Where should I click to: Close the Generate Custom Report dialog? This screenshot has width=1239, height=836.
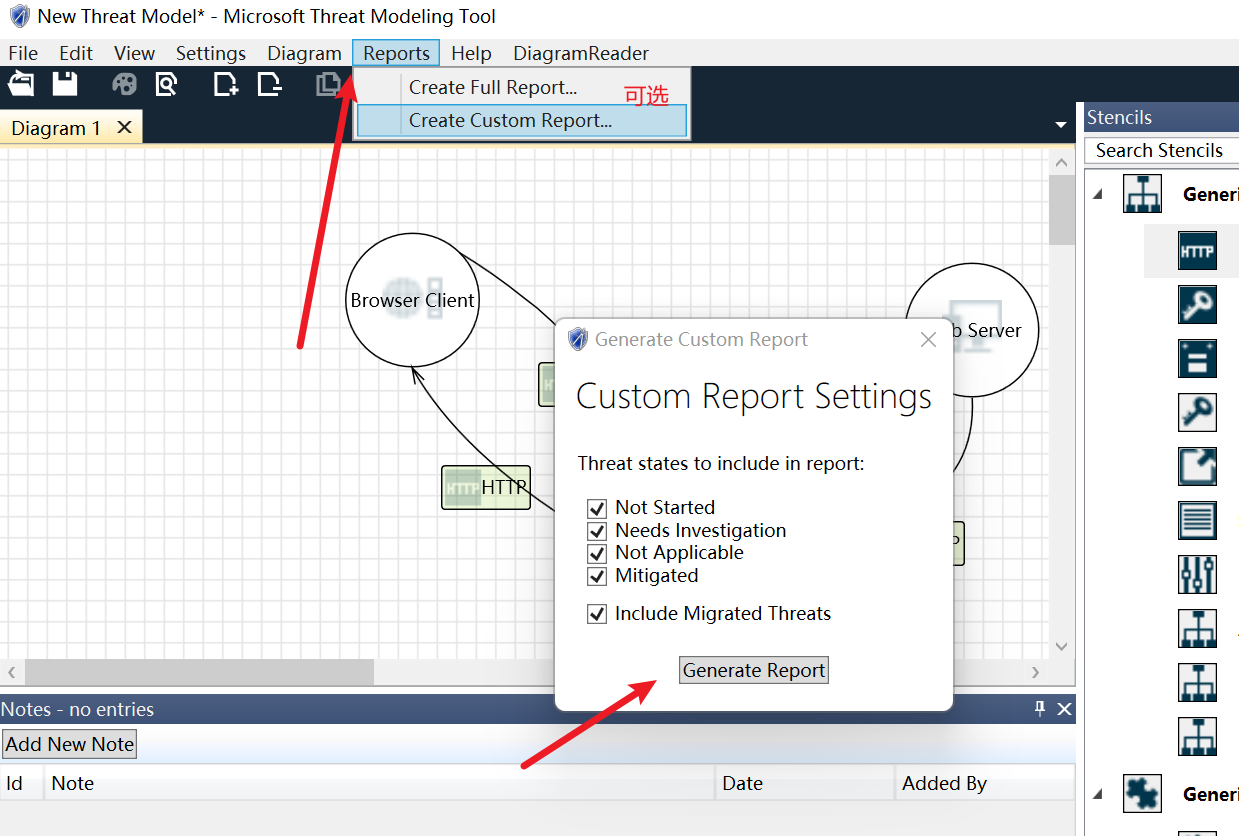[x=928, y=340]
